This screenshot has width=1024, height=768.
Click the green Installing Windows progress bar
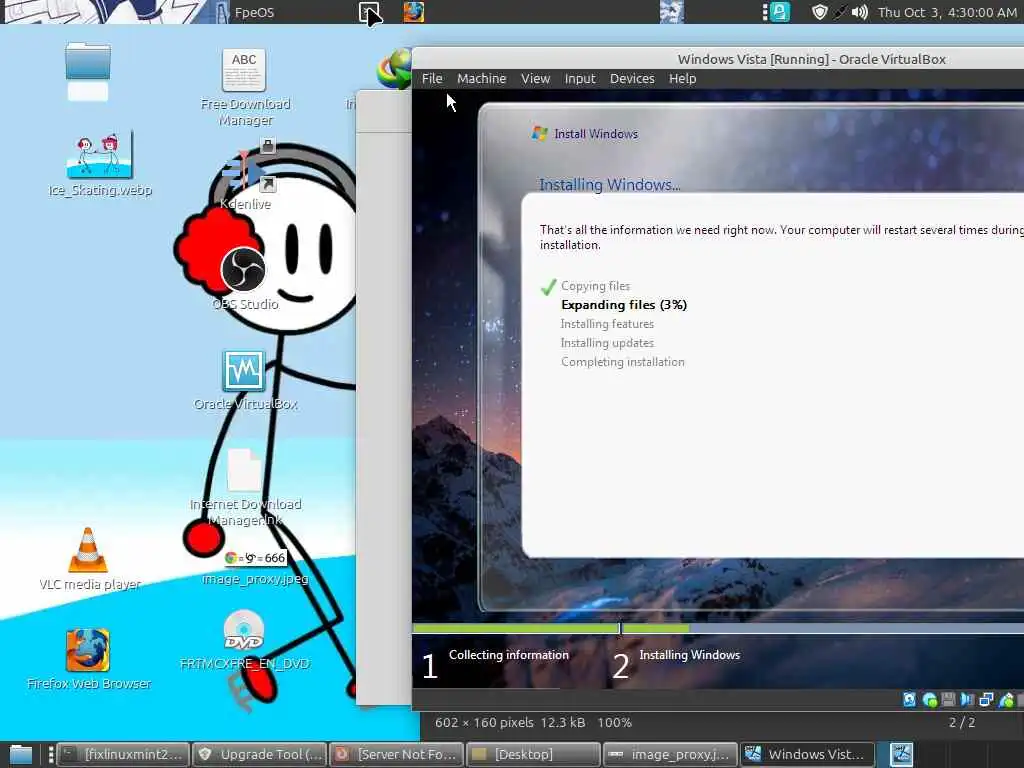(x=656, y=628)
